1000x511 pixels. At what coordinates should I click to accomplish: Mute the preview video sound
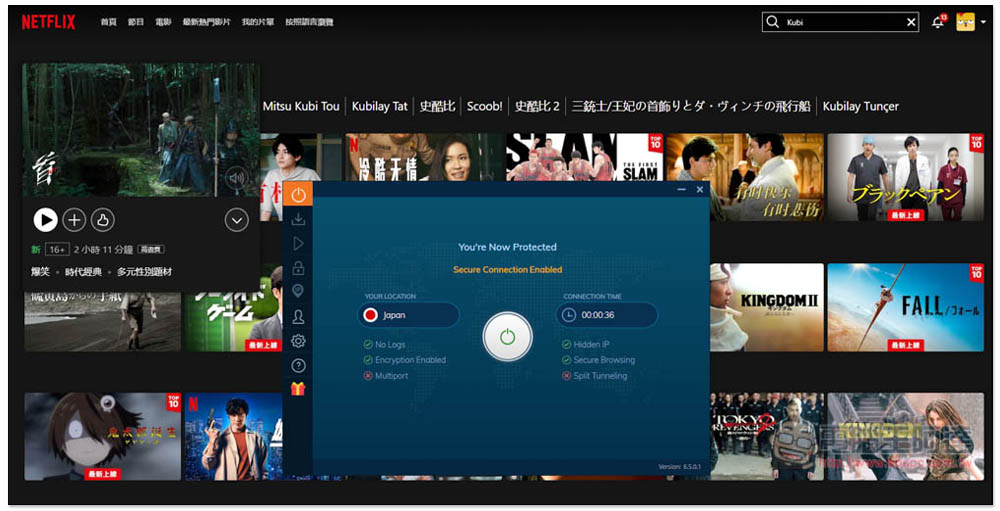(236, 179)
